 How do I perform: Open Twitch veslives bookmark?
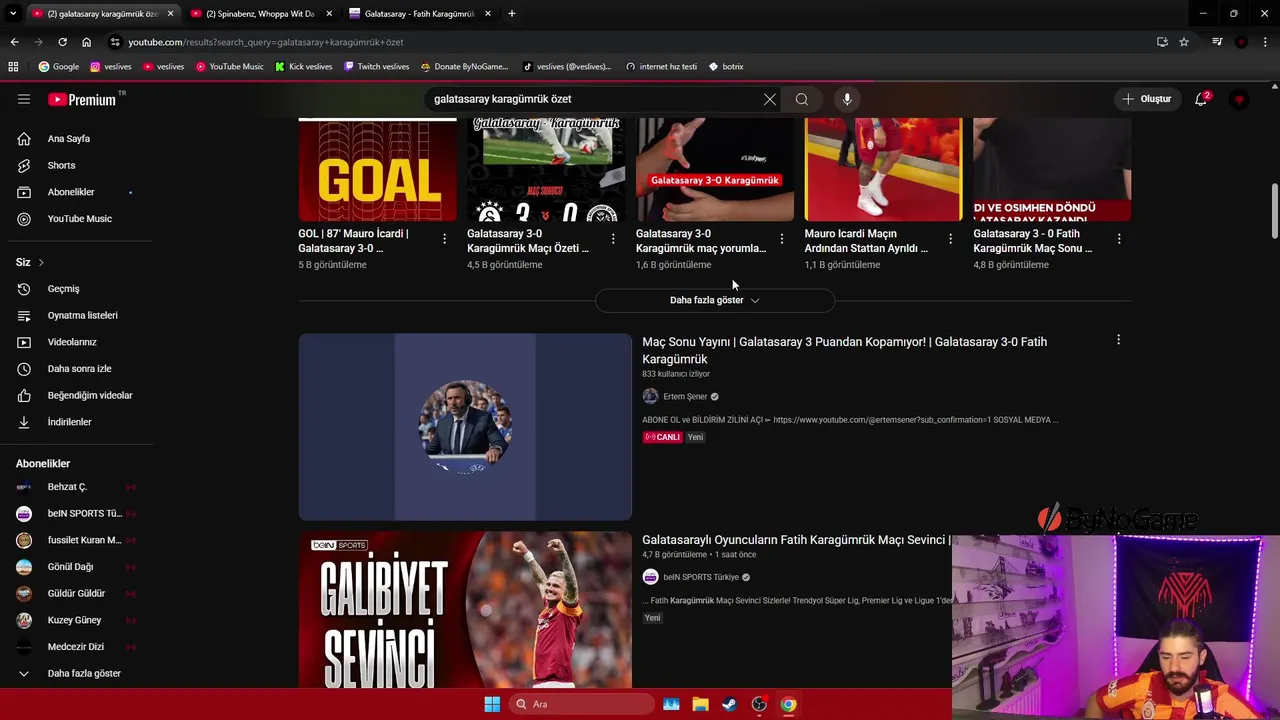coord(376,67)
